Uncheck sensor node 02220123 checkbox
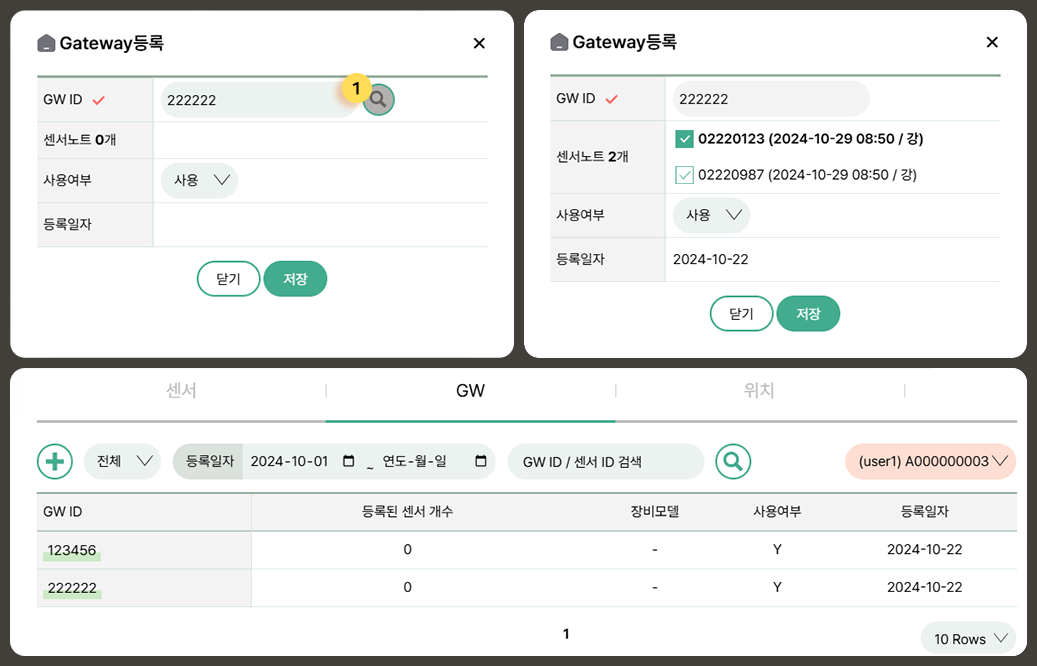Screen dimensions: 1037x666 point(684,139)
